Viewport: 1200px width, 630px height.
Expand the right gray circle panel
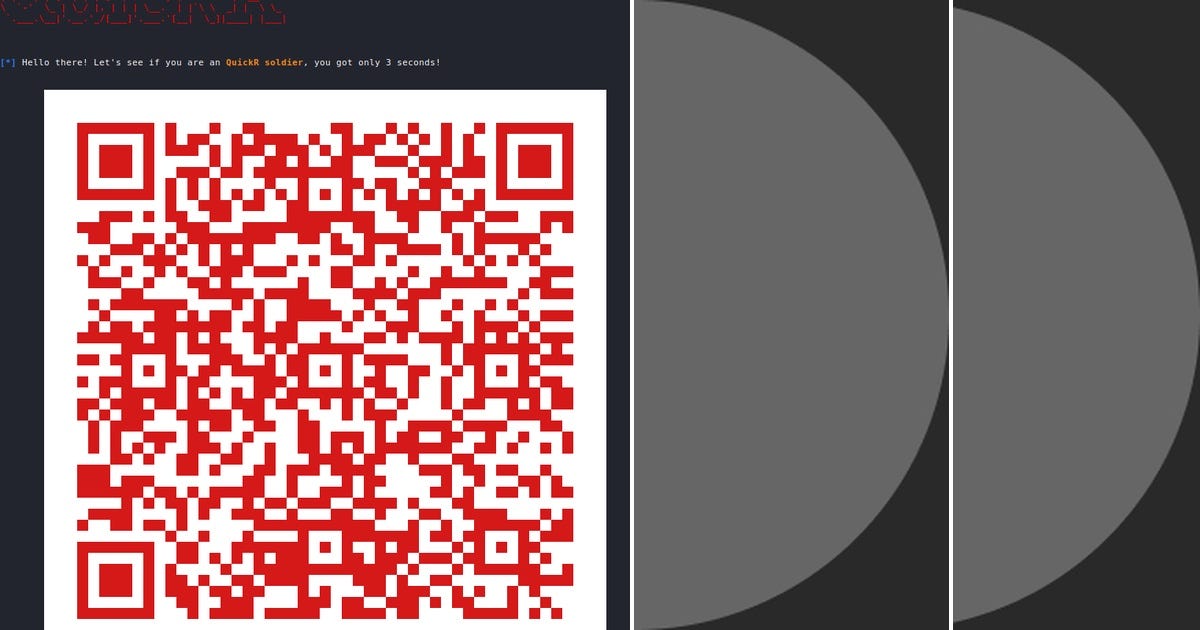(x=1075, y=315)
